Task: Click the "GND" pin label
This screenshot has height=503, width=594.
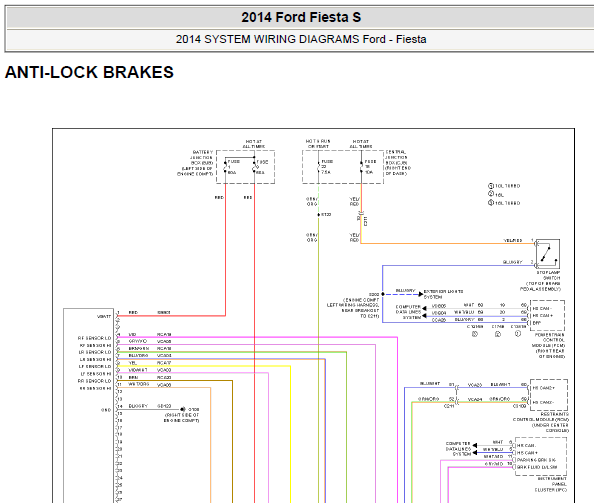Action: [x=106, y=410]
